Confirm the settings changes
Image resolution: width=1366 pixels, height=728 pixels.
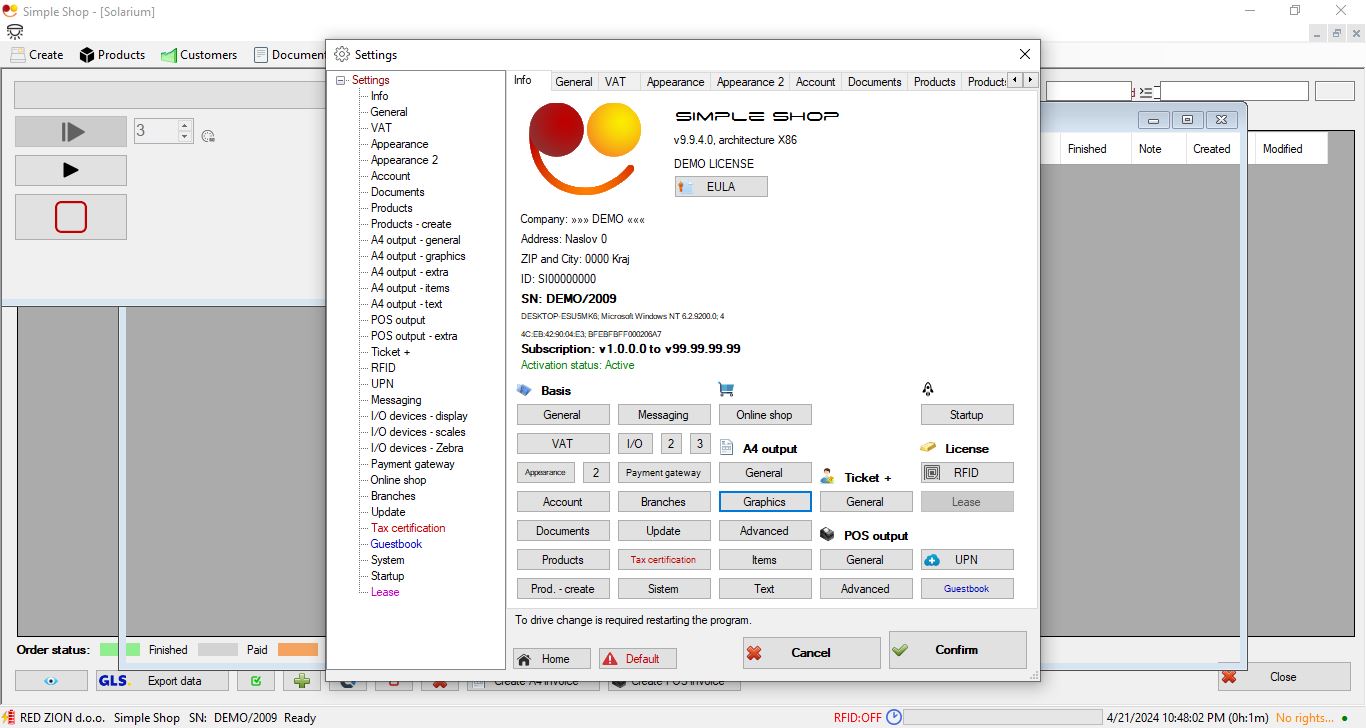click(x=958, y=650)
